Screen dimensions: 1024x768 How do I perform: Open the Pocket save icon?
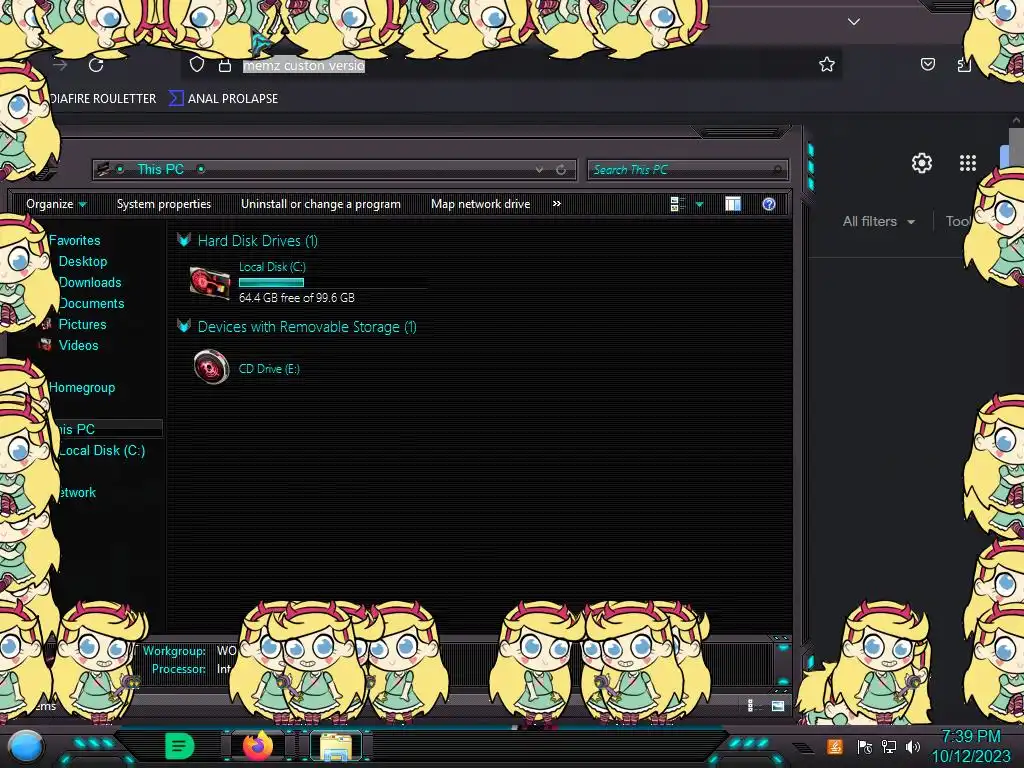pyautogui.click(x=927, y=64)
